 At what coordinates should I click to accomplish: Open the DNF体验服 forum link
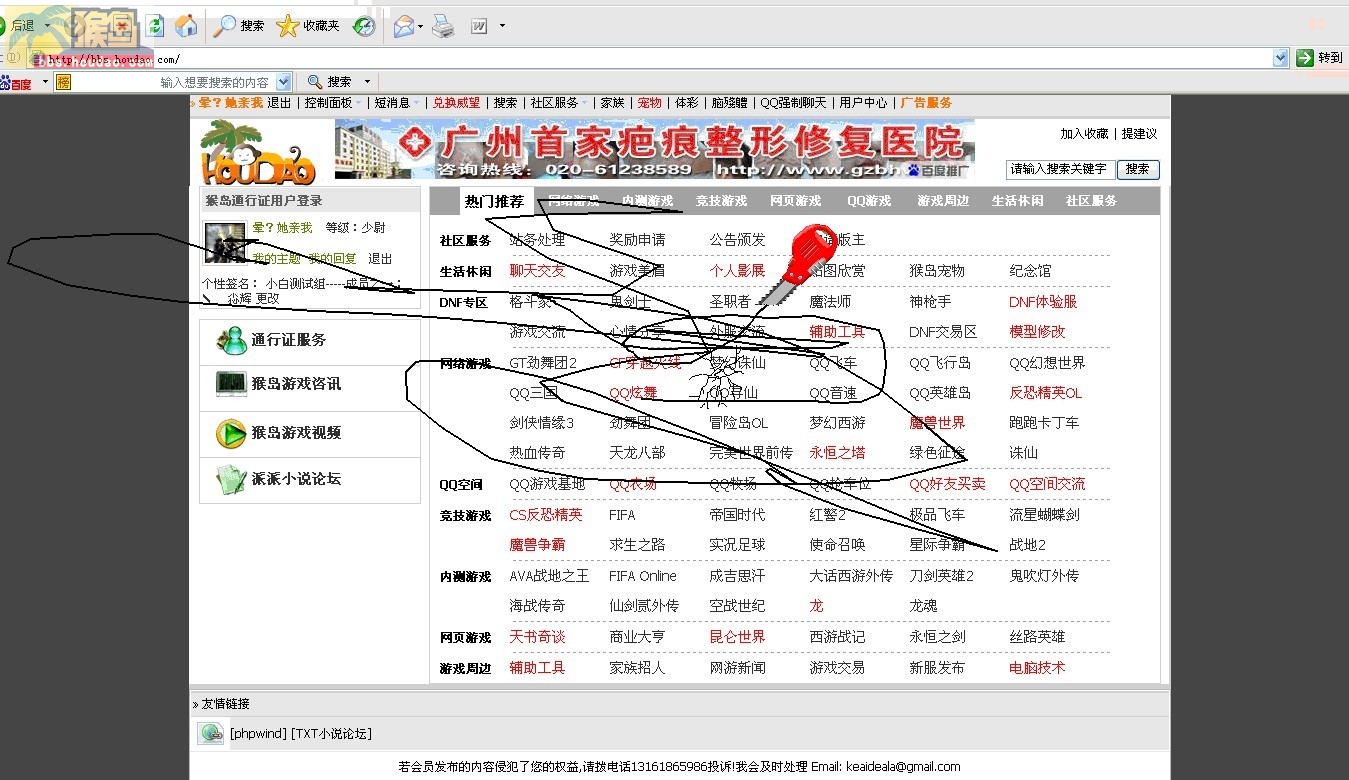tap(1043, 302)
